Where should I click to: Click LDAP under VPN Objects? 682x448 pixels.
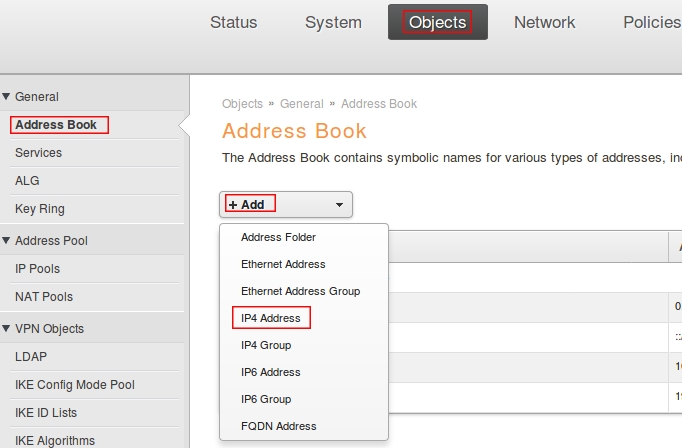(x=31, y=357)
